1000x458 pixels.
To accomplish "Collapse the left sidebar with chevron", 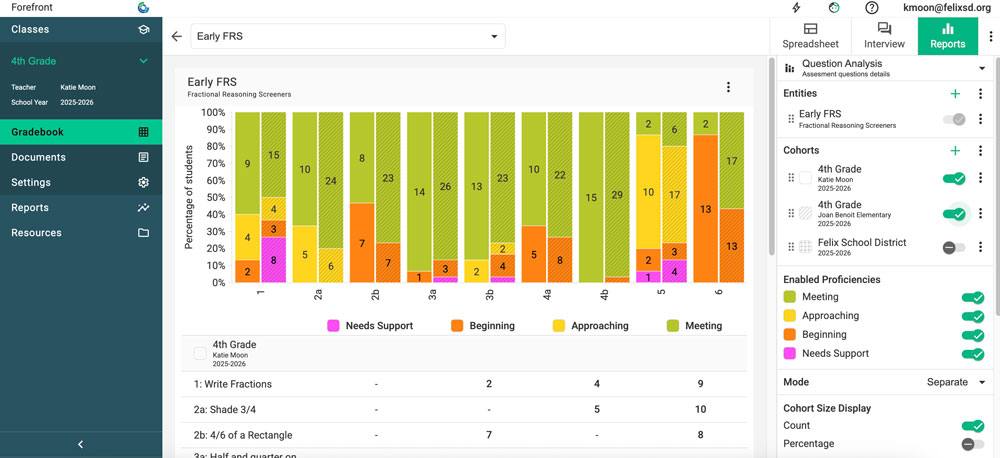I will click(x=81, y=444).
